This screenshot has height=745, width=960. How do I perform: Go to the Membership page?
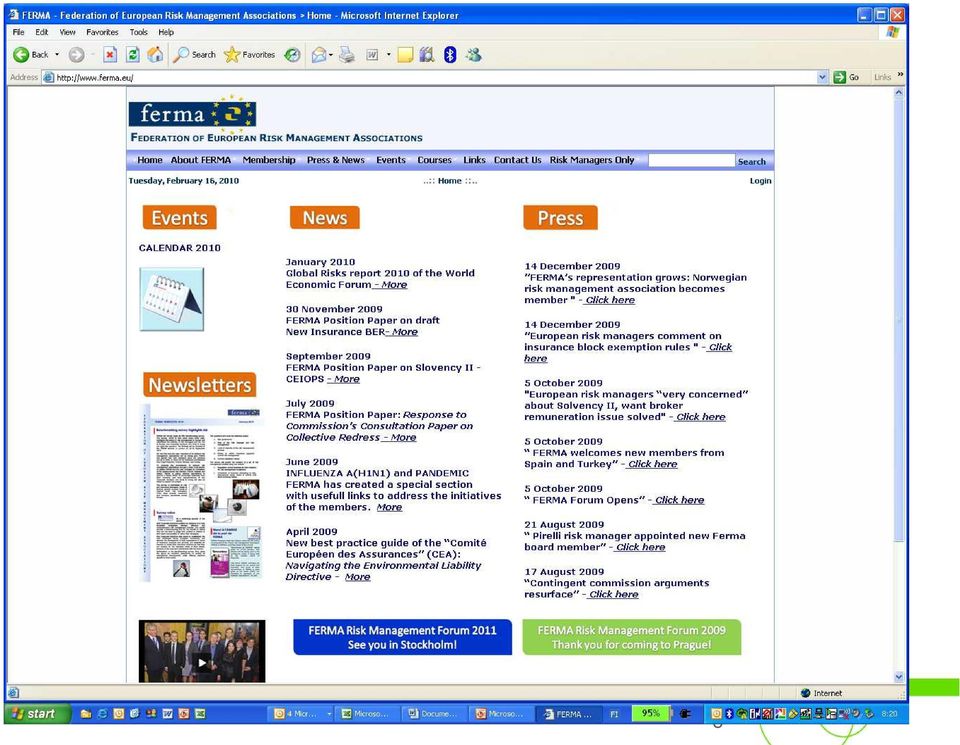[x=269, y=160]
